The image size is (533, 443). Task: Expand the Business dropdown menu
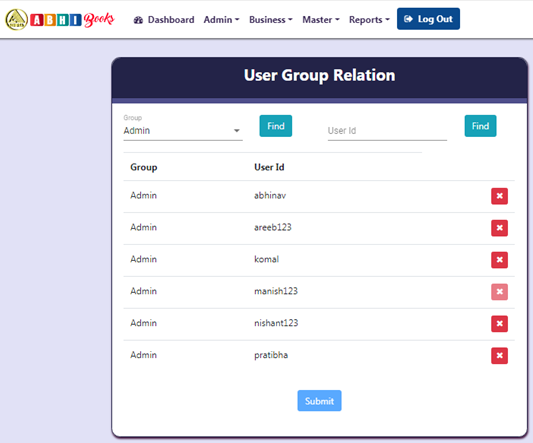coord(271,20)
